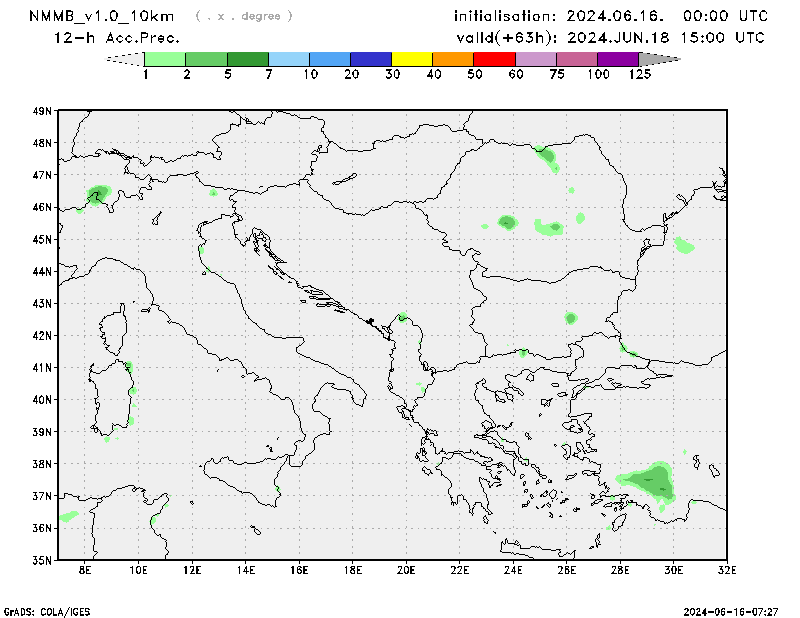Pick the dark blue 20-30 legend swatch

tap(371, 59)
